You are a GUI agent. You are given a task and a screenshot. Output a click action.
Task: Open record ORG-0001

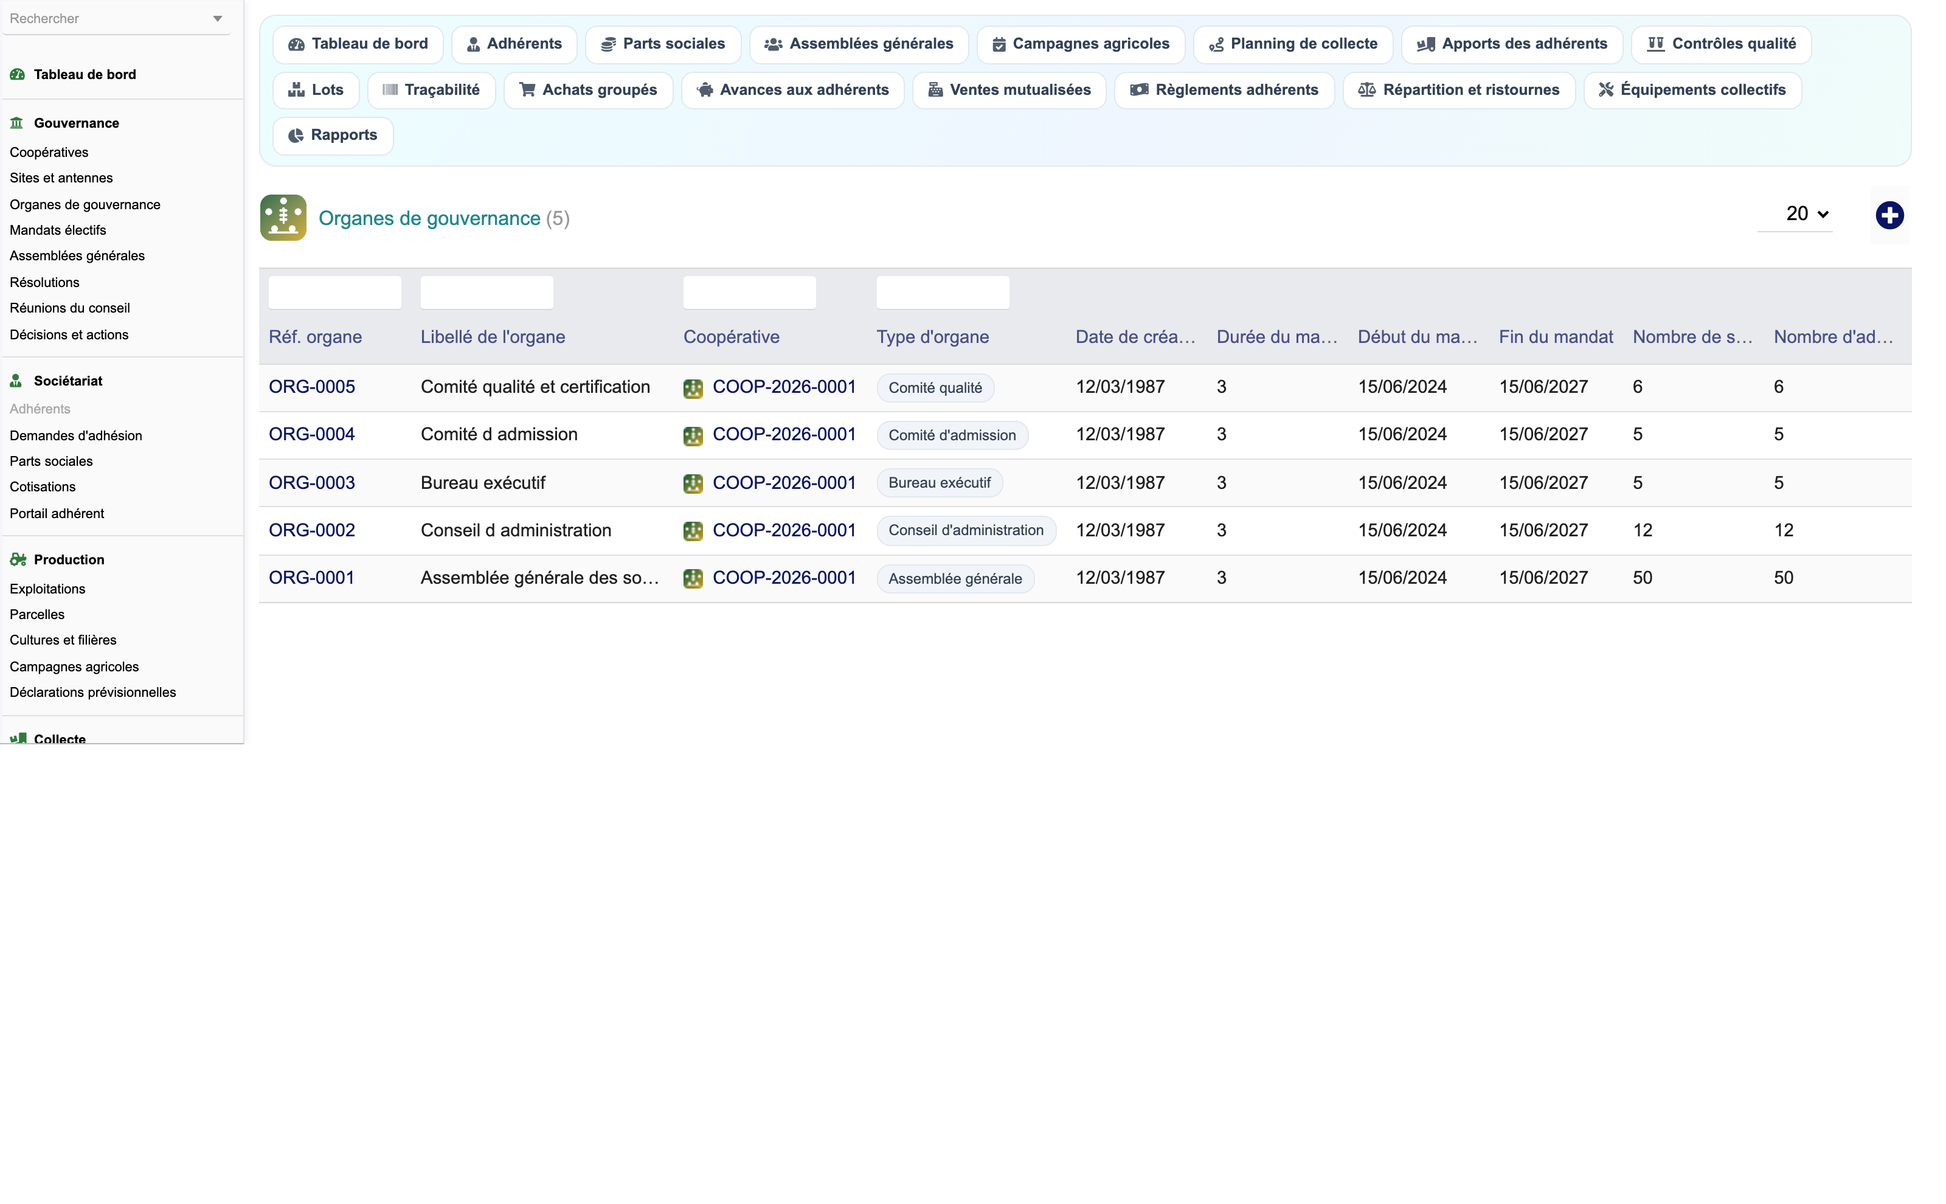312,578
